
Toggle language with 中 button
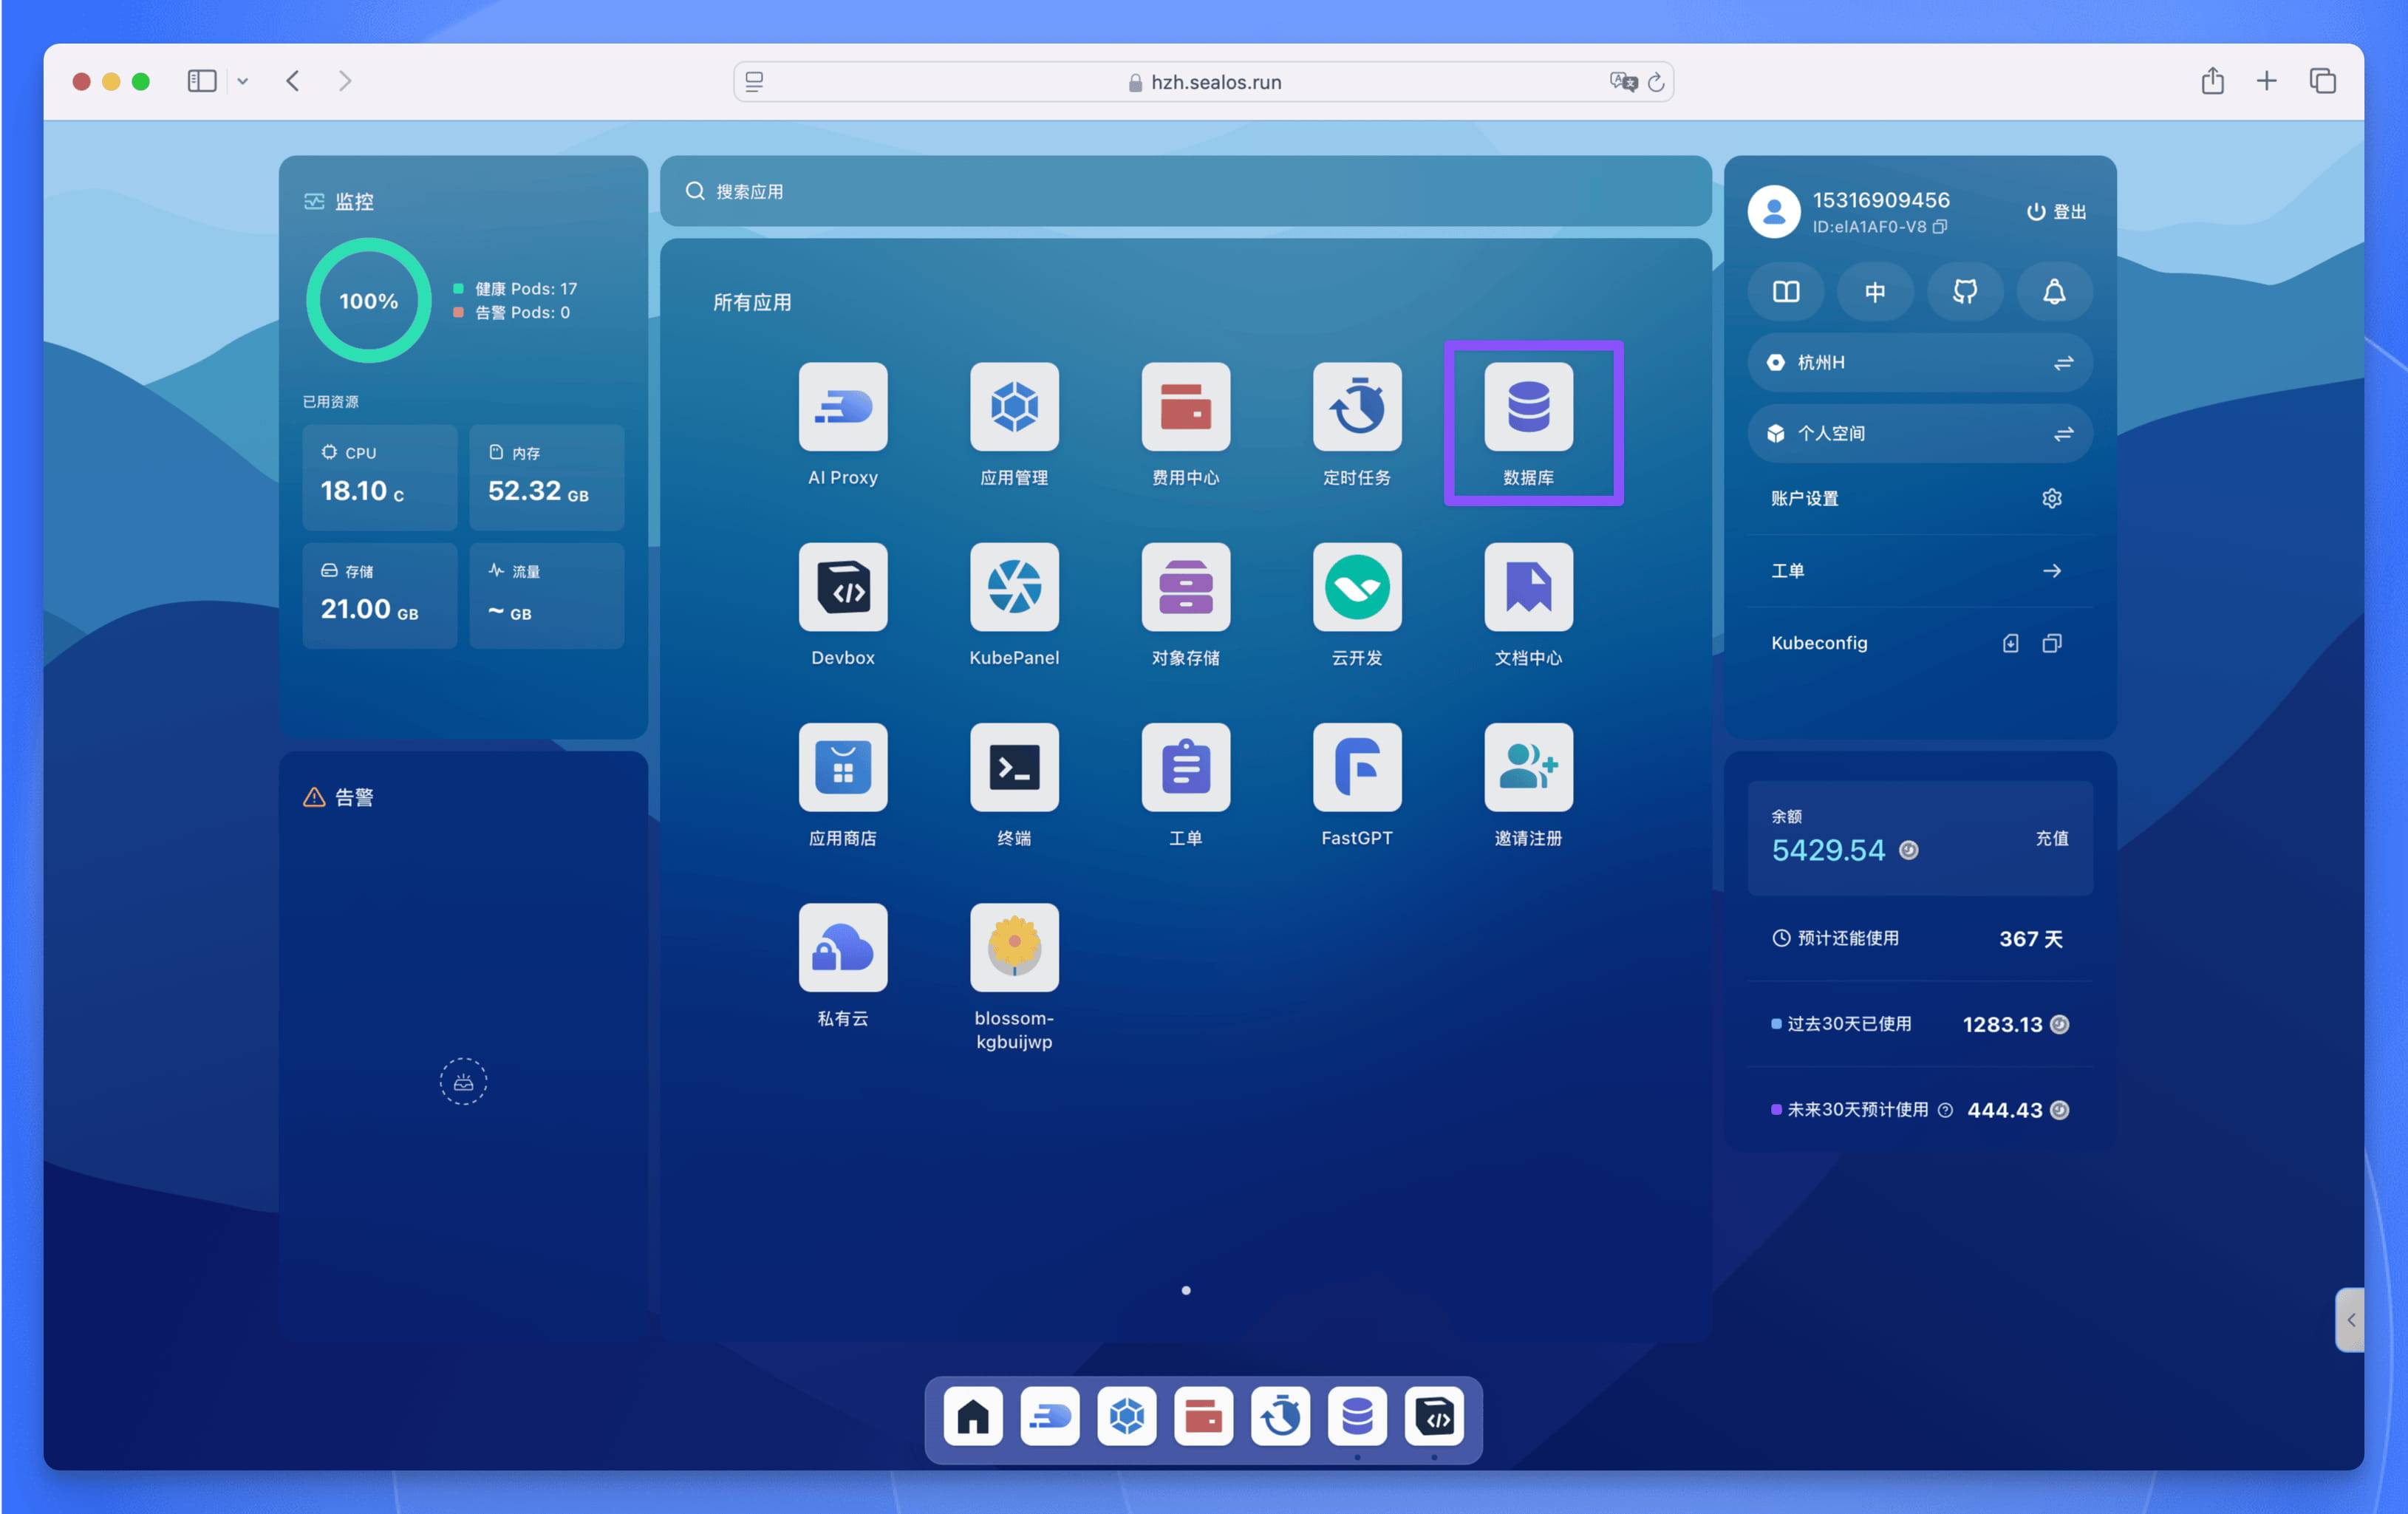pyautogui.click(x=1875, y=292)
